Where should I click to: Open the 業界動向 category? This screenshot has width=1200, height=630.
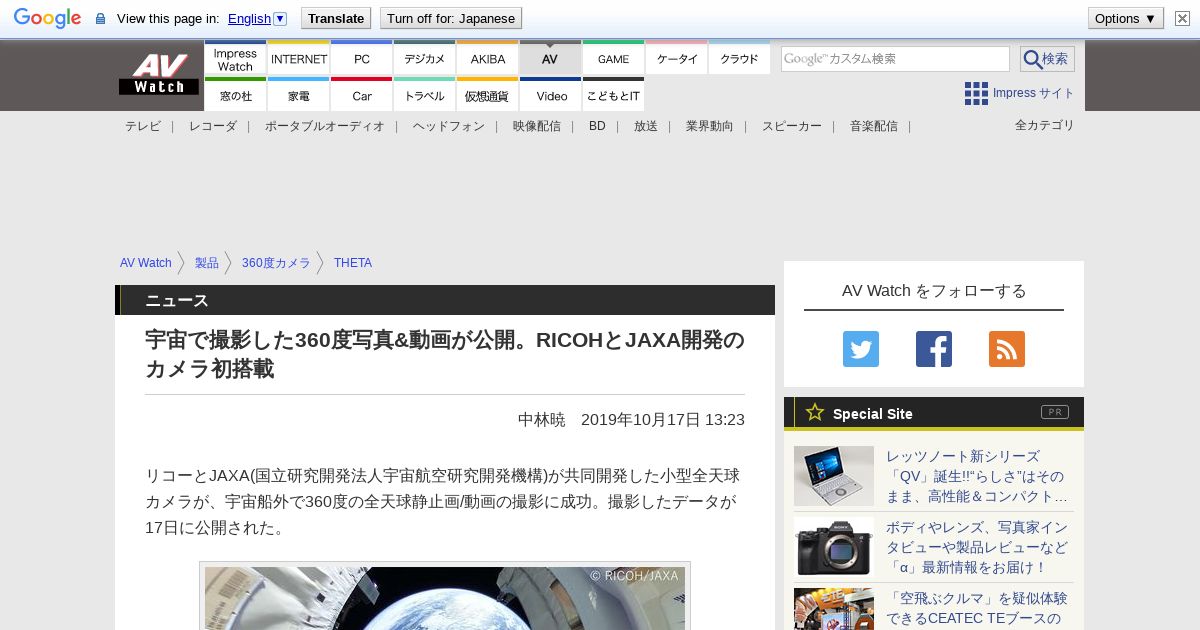(x=710, y=126)
